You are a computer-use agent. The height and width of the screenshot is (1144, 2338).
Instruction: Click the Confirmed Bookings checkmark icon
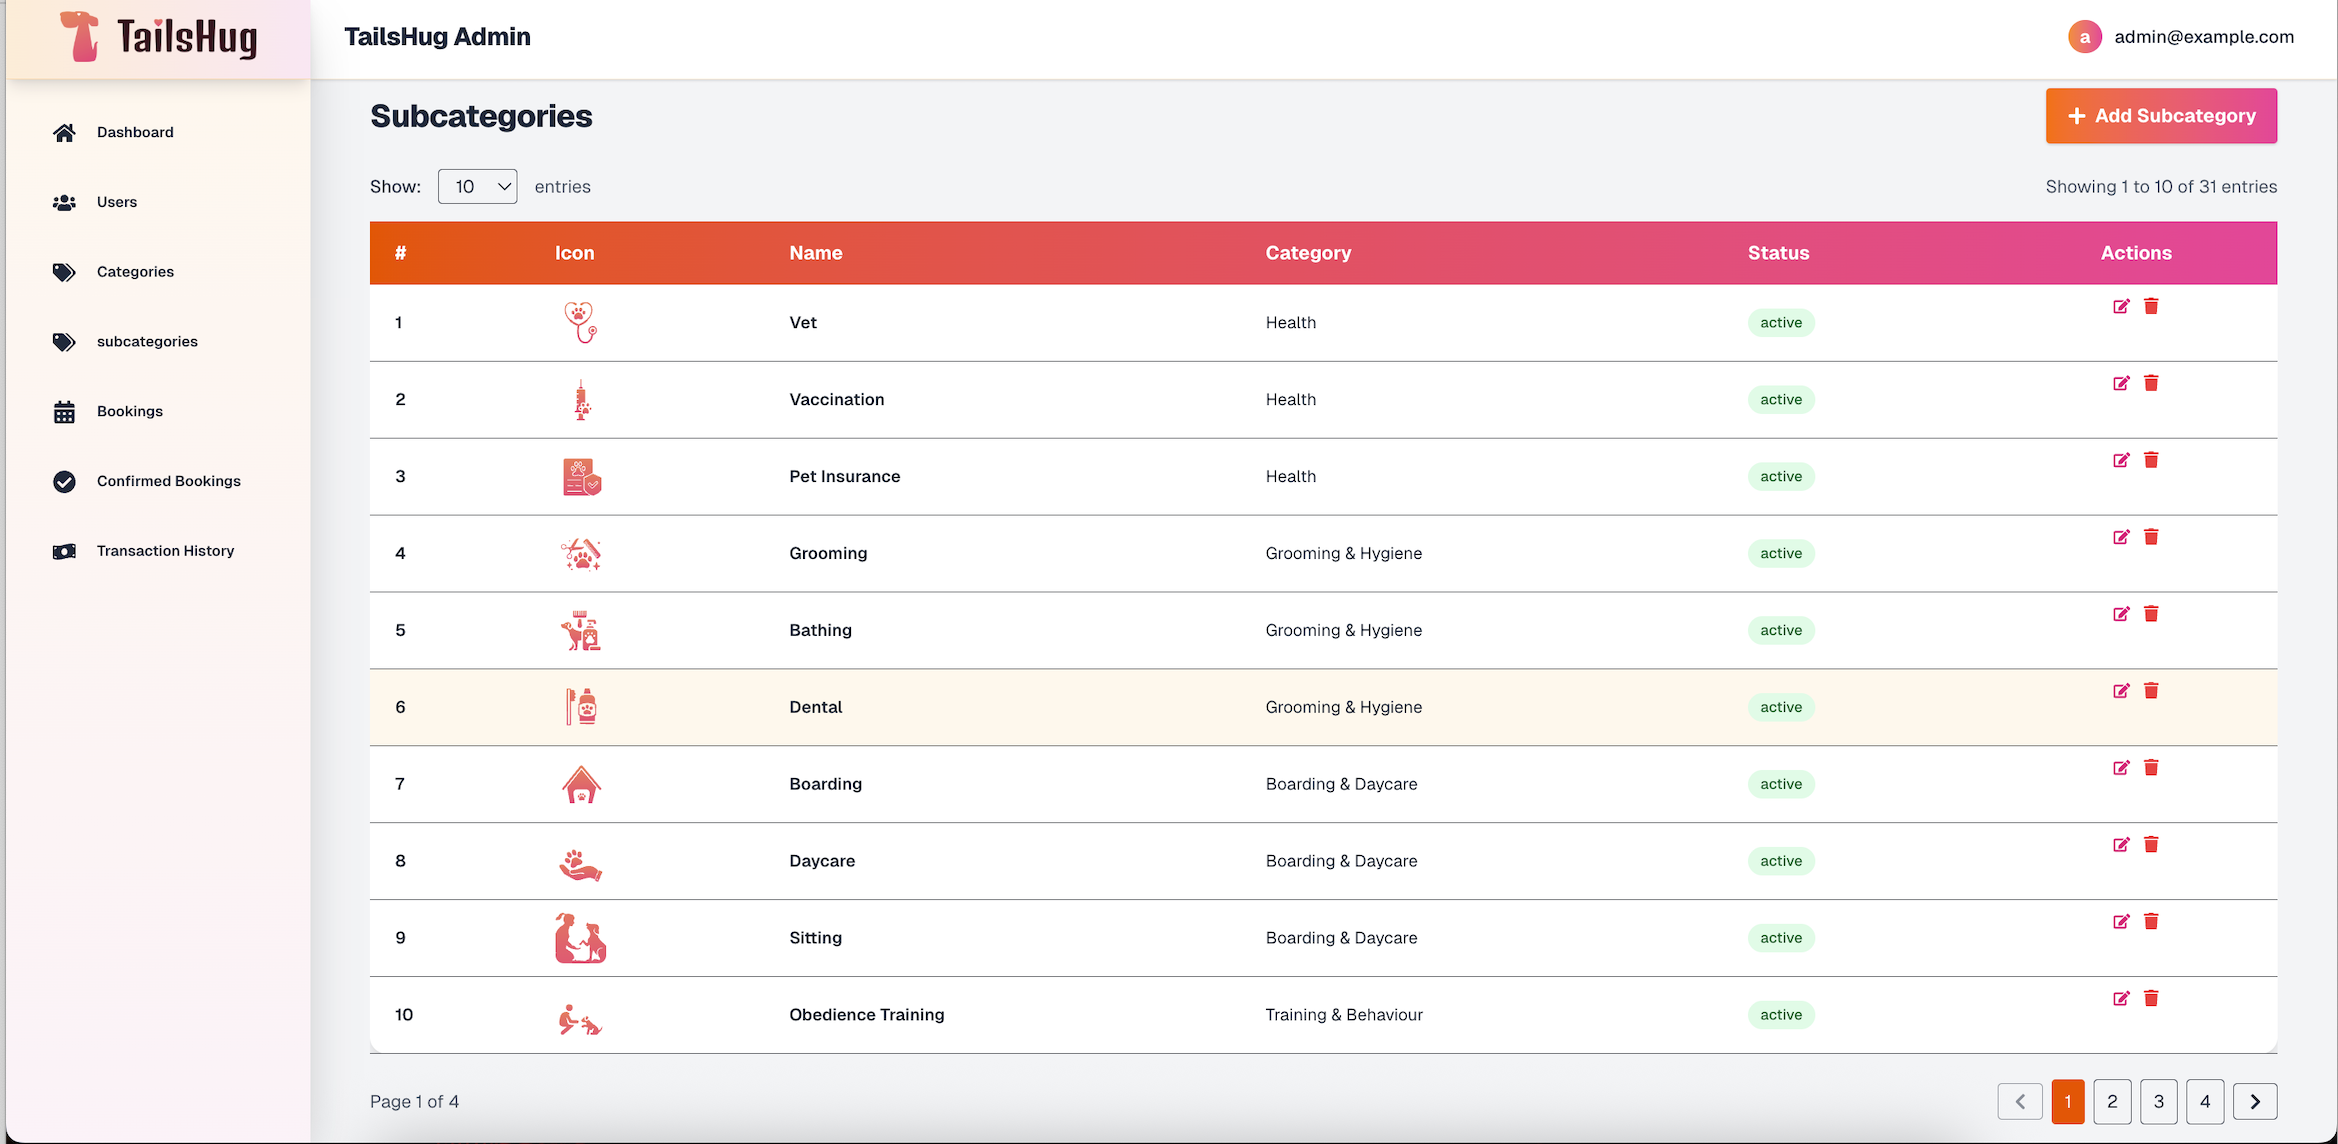tap(64, 481)
